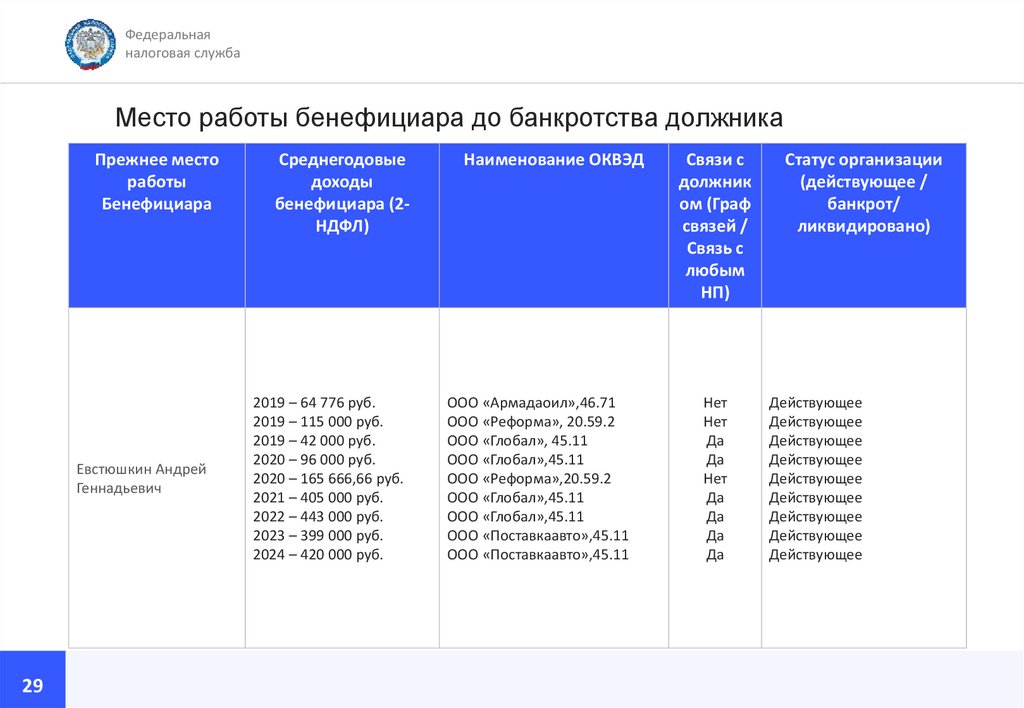Click the income entry '2019 – 64 776 руб.'
The height and width of the screenshot is (708, 1024).
pyautogui.click(x=314, y=403)
